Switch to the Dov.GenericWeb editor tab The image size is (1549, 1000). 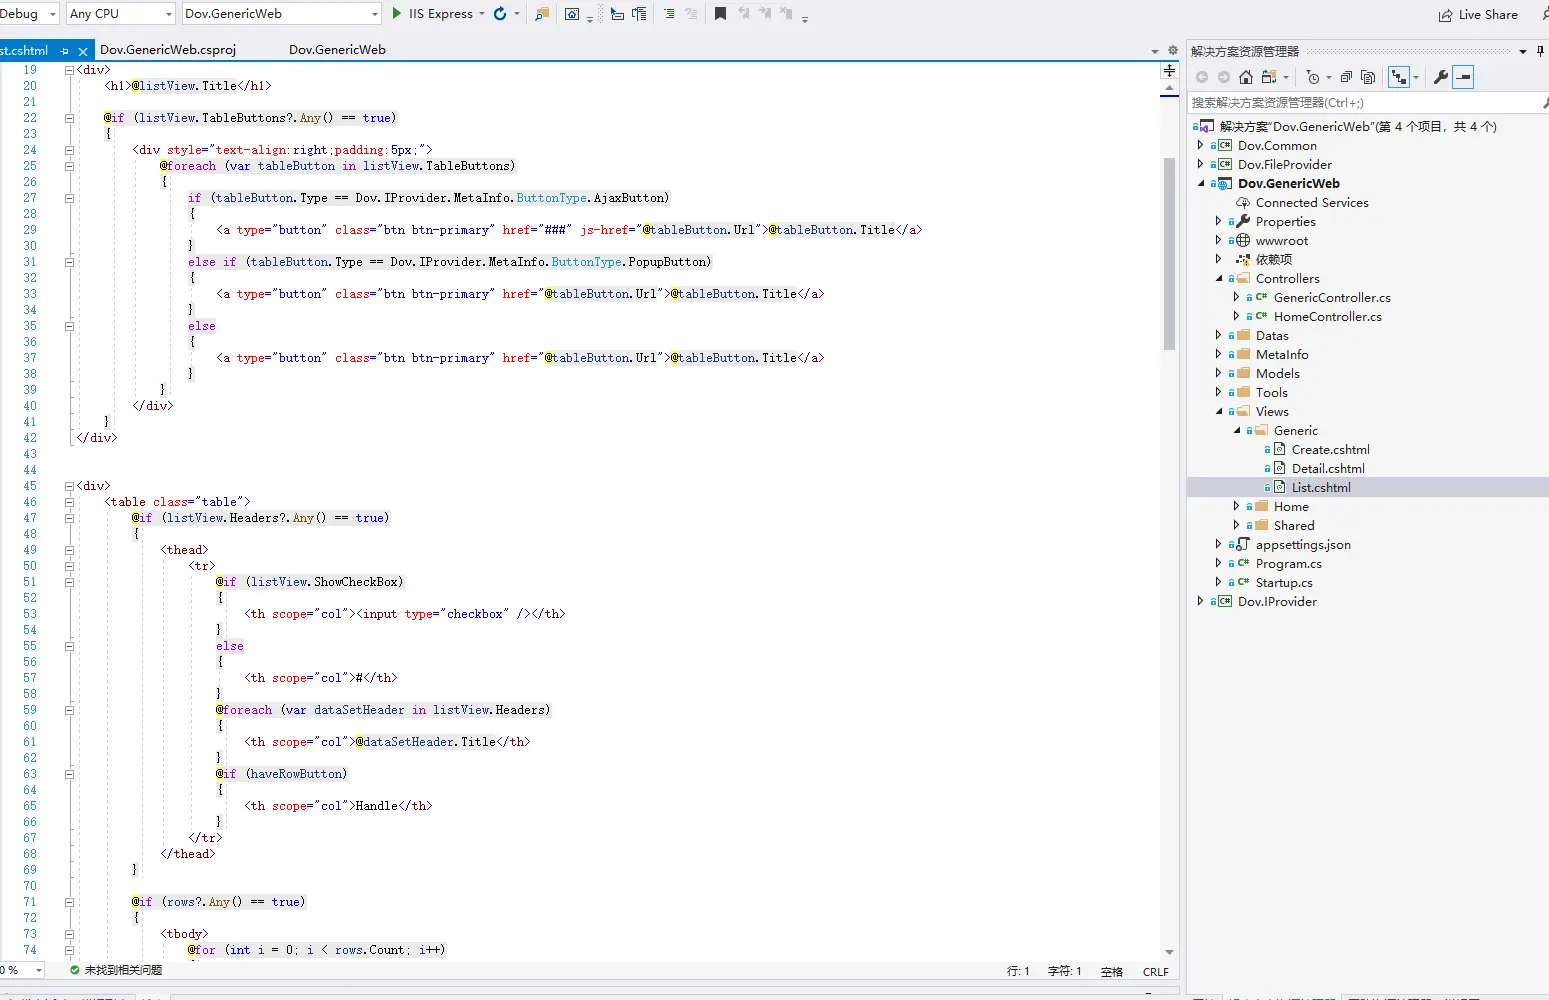[x=337, y=50]
